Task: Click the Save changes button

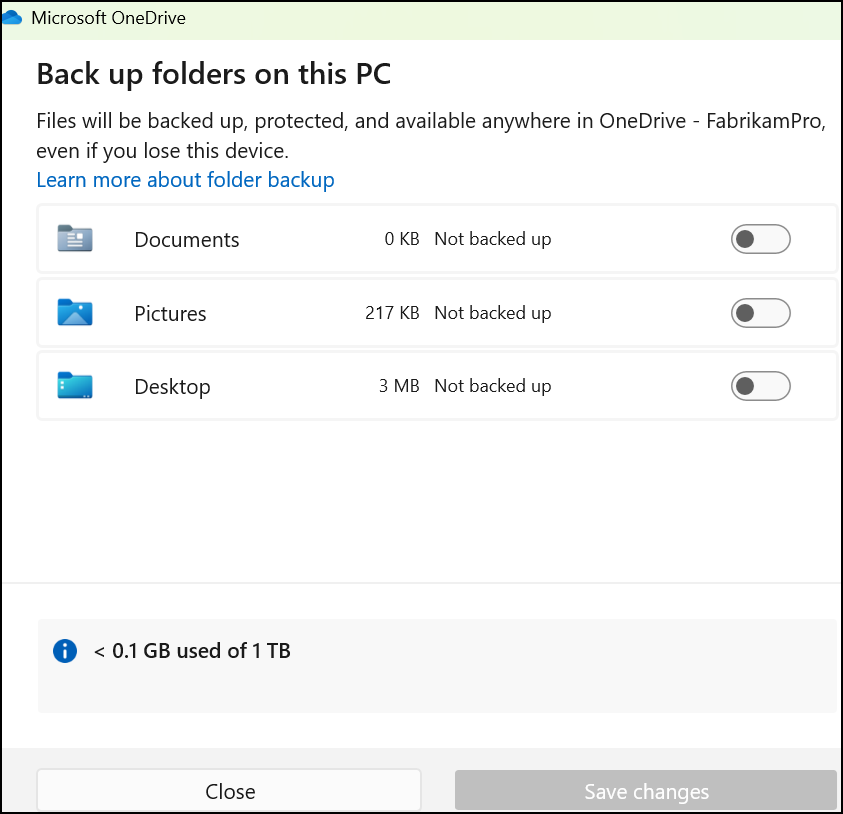Action: 646,790
